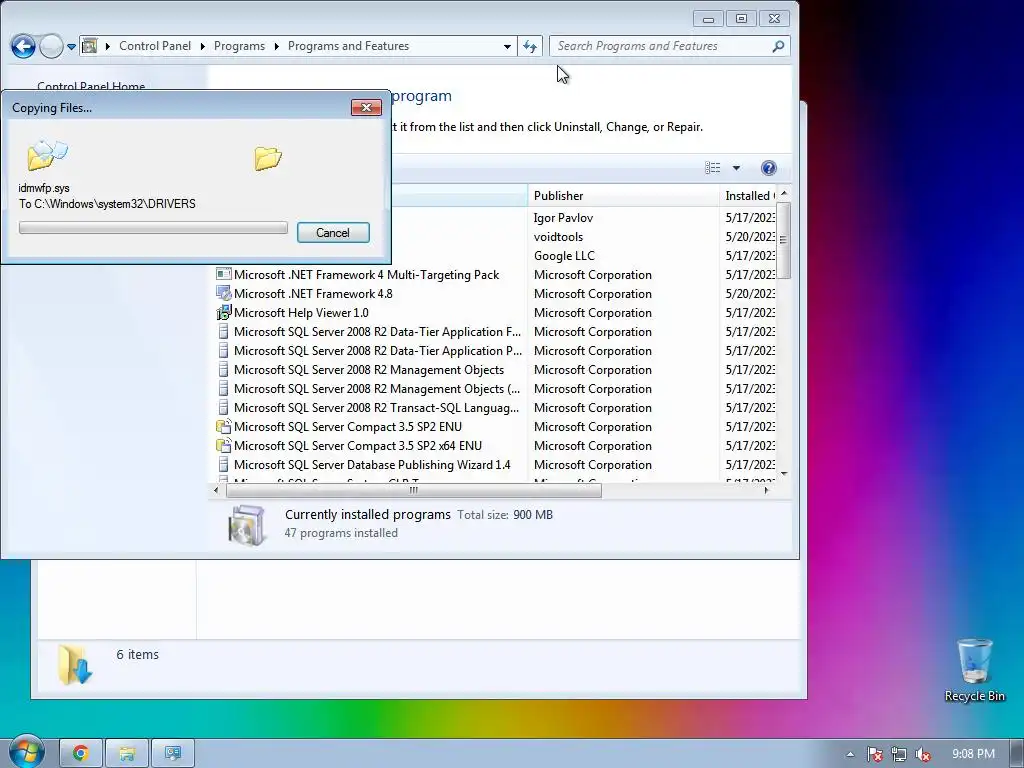Open Google Chrome from taskbar
Viewport: 1024px width, 768px height.
click(x=81, y=754)
